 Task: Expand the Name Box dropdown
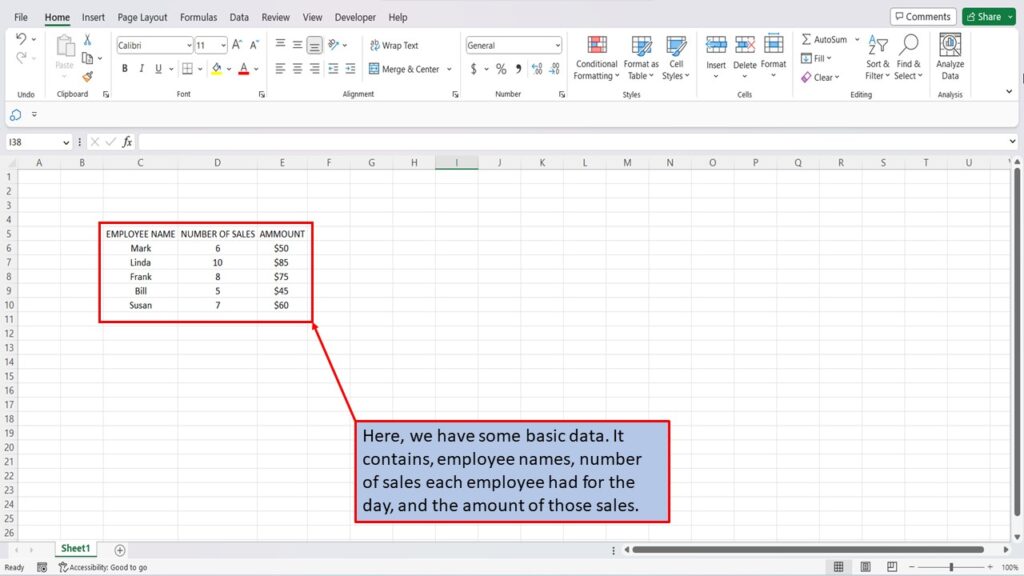click(x=66, y=142)
